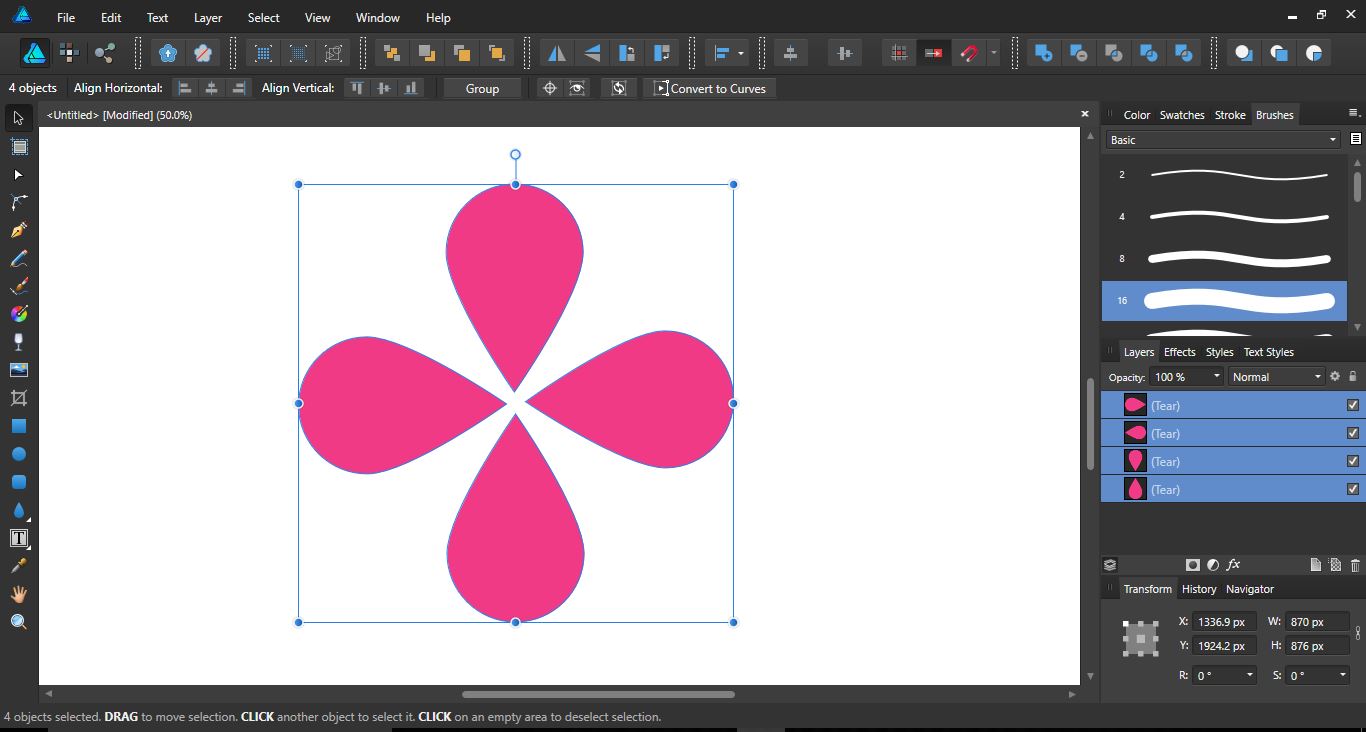The height and width of the screenshot is (732, 1366).
Task: Apply the Add boolean operation
Action: click(1043, 53)
